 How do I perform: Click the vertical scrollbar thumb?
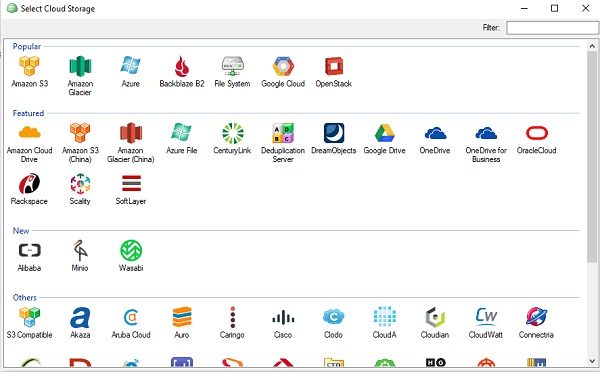[592, 157]
